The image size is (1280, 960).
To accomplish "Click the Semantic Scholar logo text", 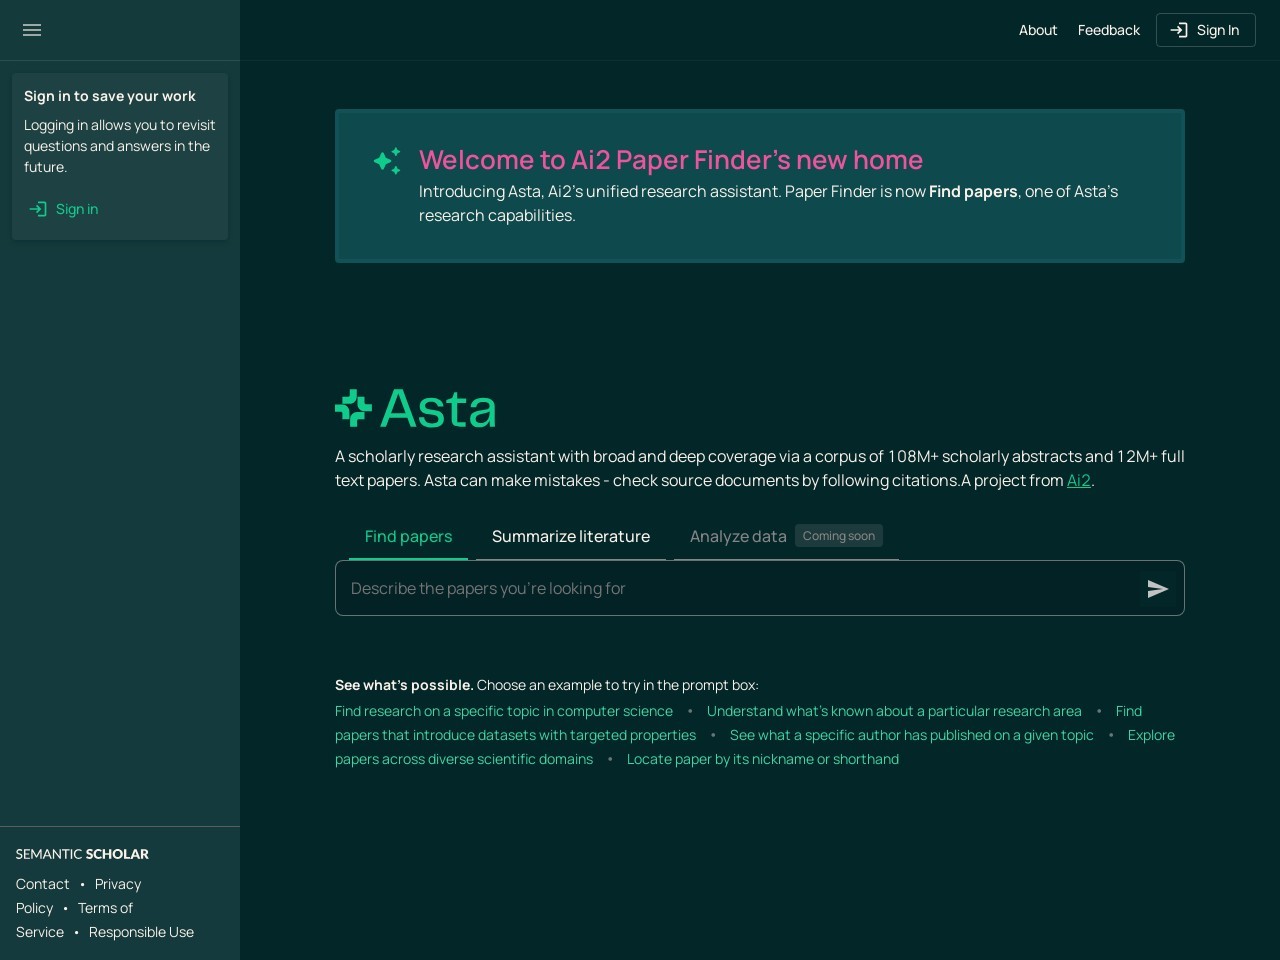I will [82, 854].
